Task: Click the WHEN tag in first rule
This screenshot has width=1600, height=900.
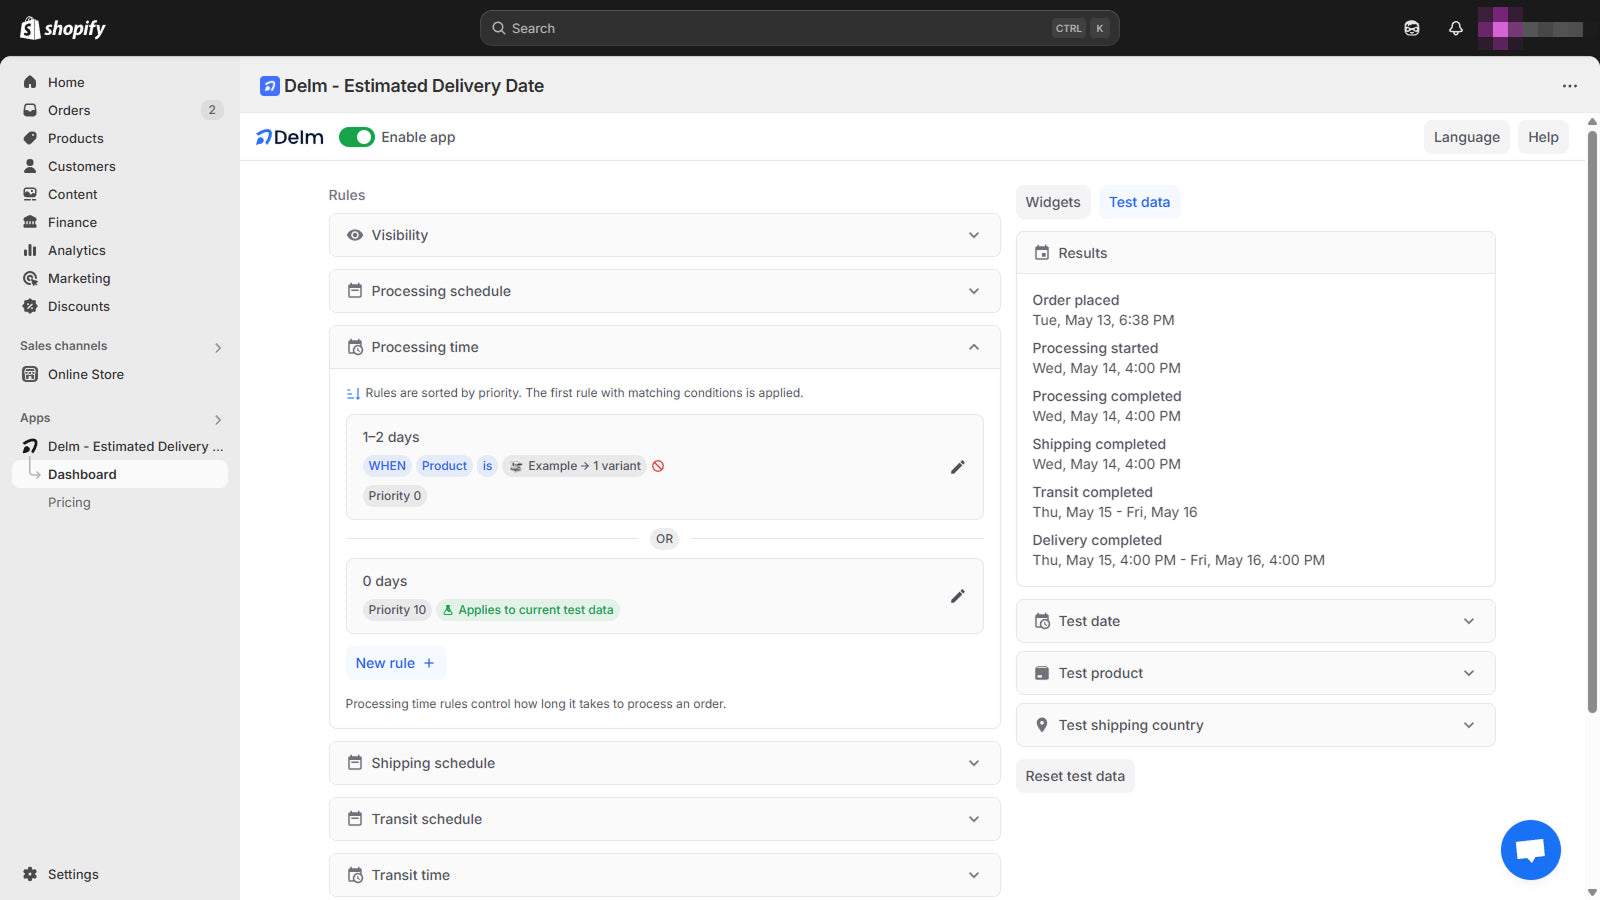Action: click(x=387, y=466)
